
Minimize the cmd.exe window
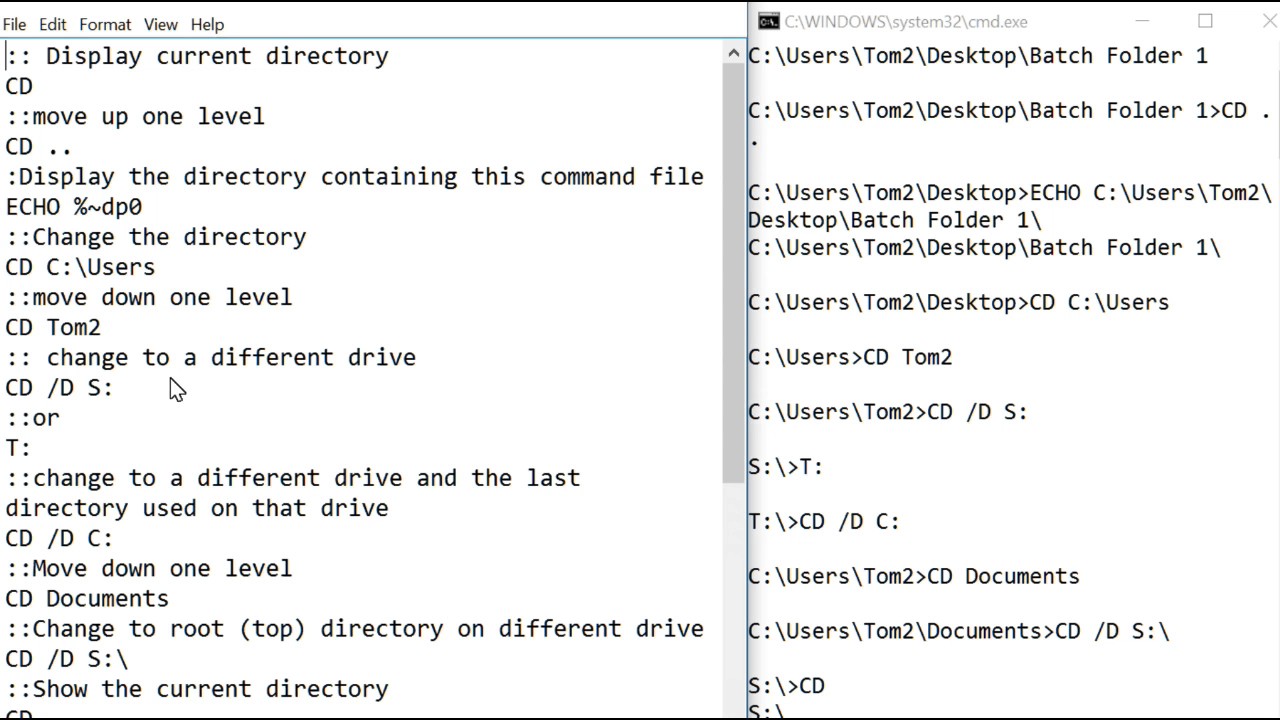1143,21
